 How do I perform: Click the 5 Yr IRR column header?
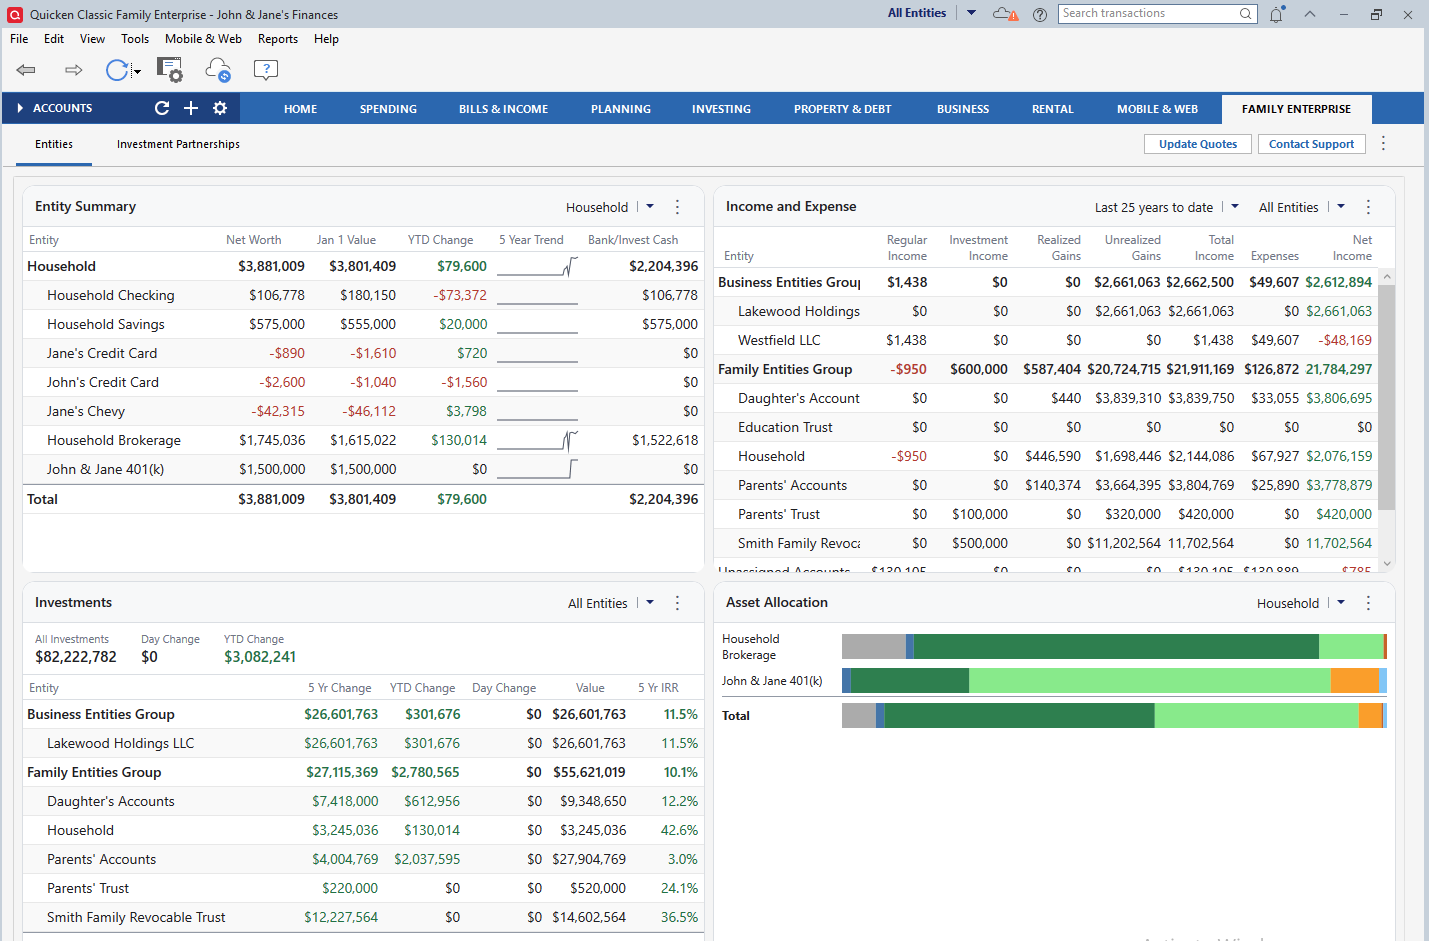pyautogui.click(x=658, y=688)
